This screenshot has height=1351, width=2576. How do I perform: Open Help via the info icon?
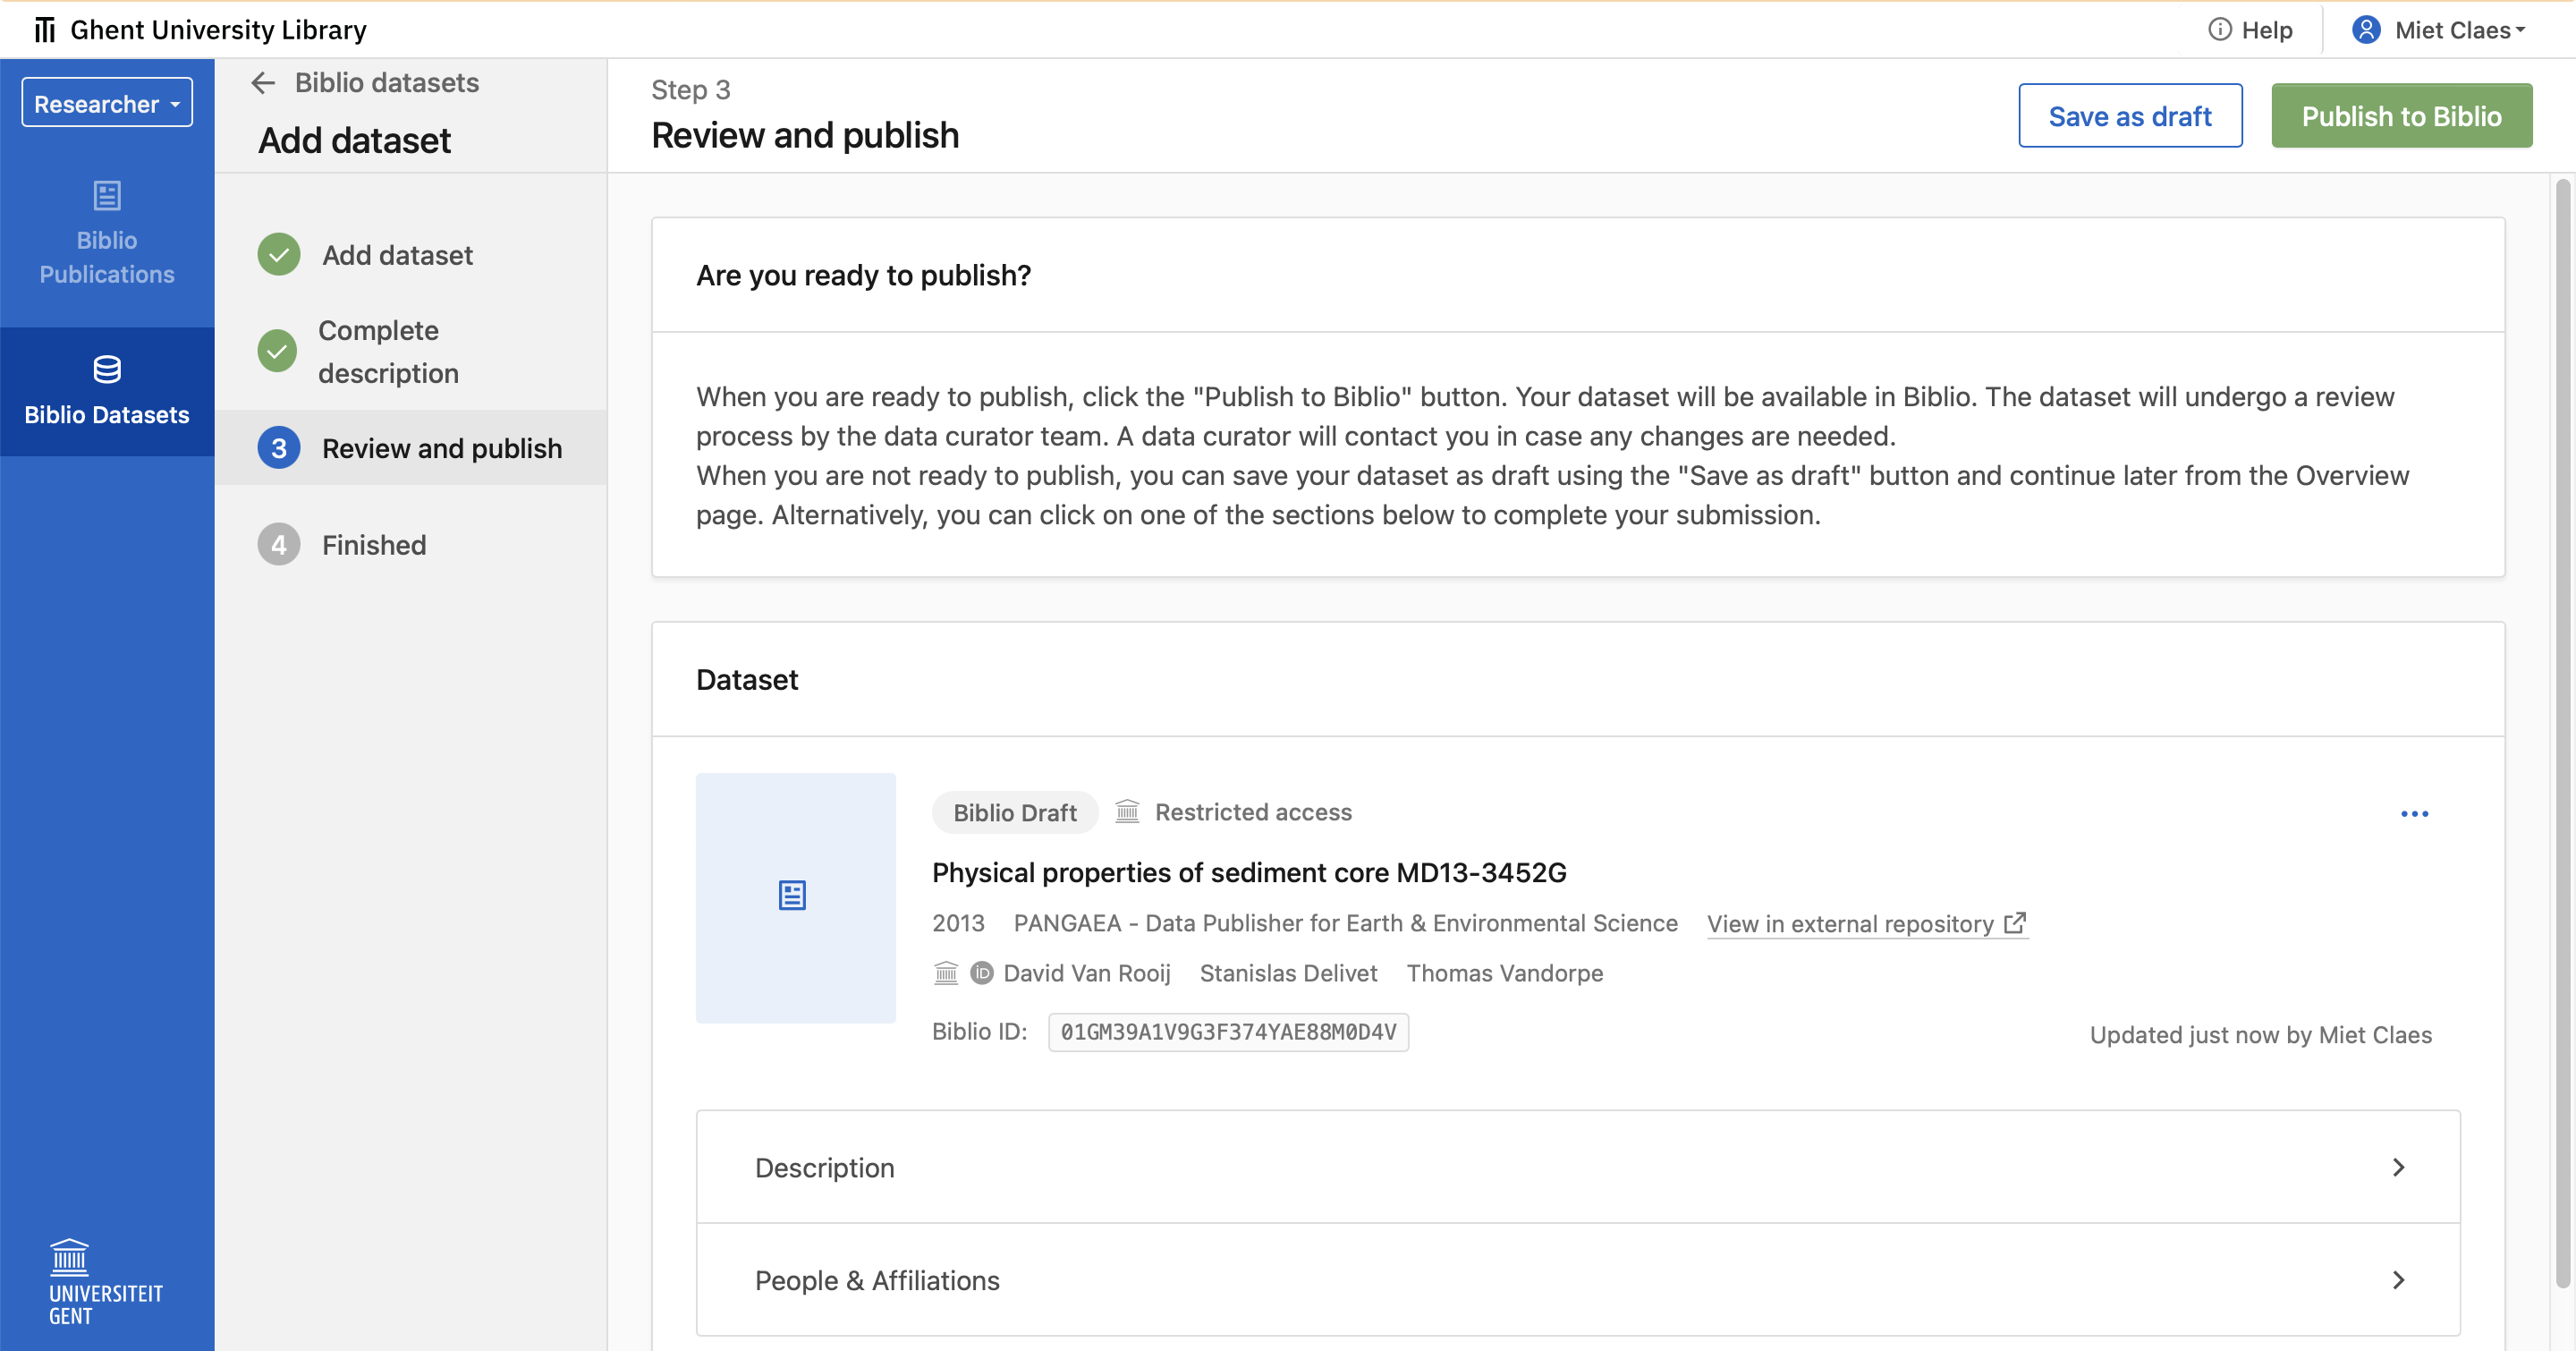pyautogui.click(x=2219, y=29)
